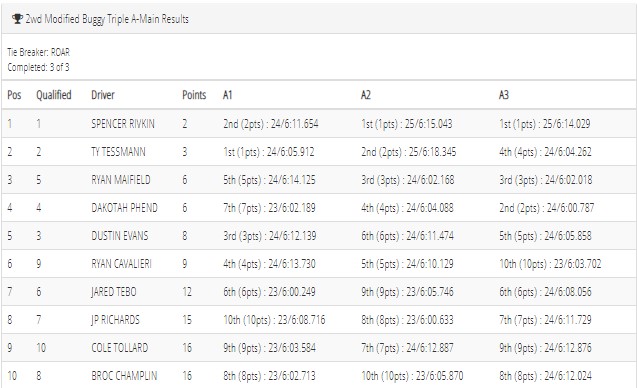The height and width of the screenshot is (388, 637).
Task: Click RYAN CAVALIERI driver name
Action: tap(121, 264)
